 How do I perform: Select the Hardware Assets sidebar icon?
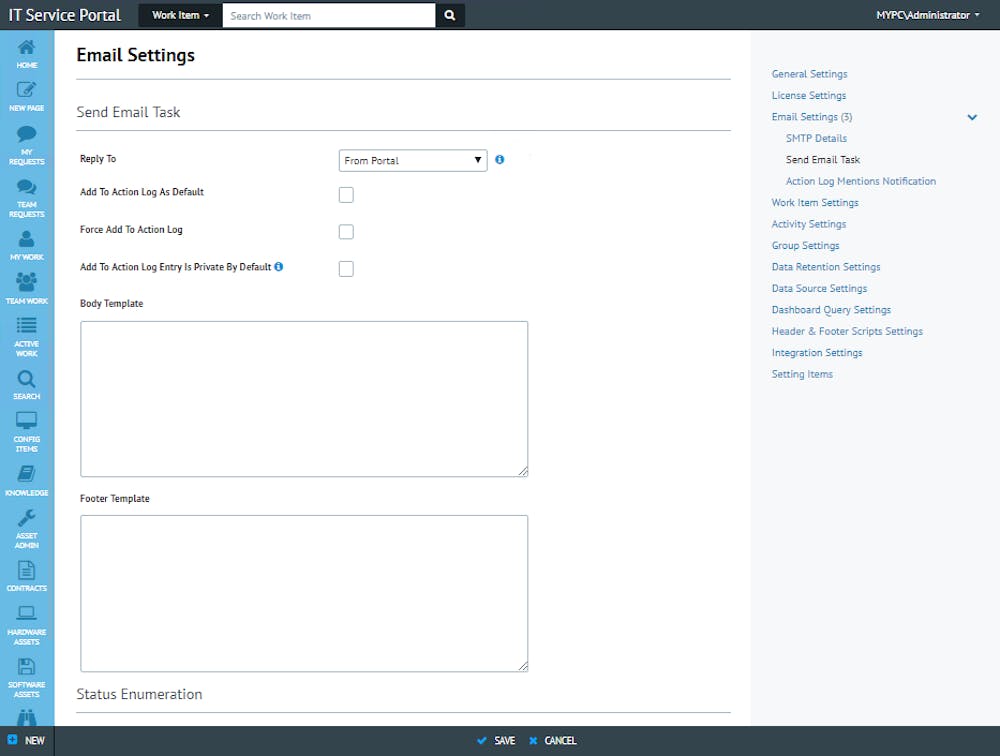27,618
